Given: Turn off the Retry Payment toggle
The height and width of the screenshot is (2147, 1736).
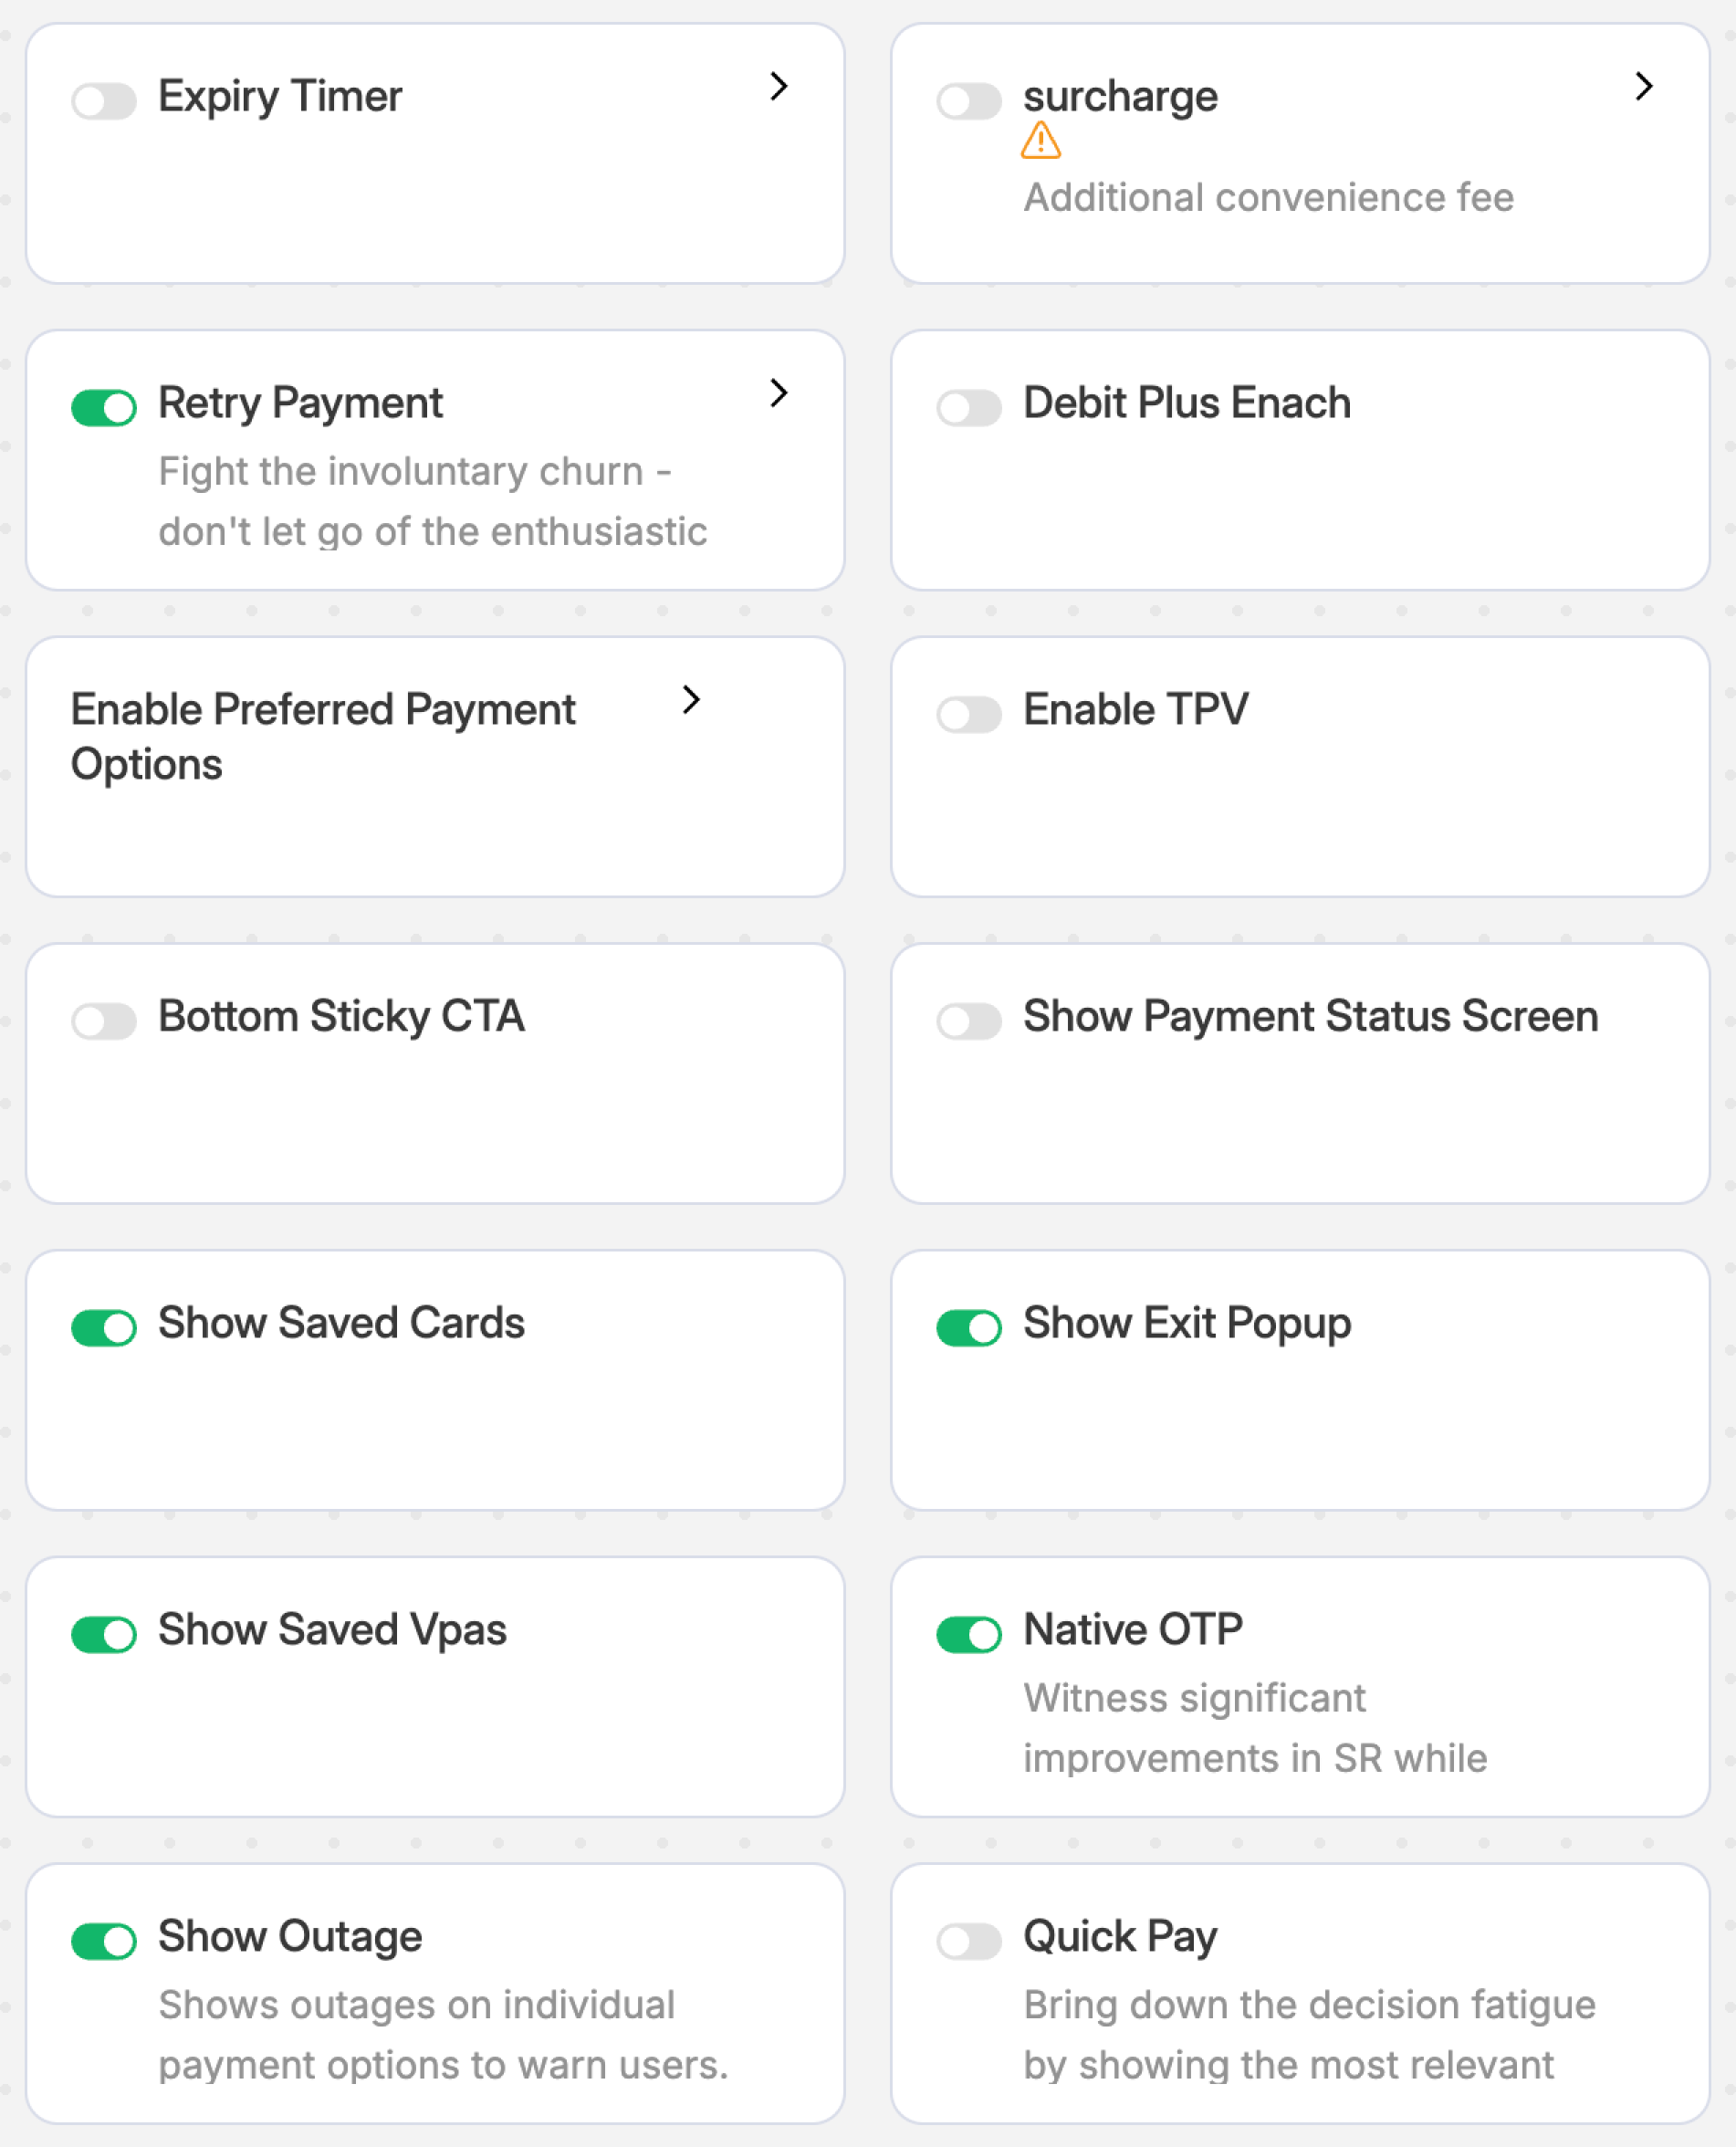Looking at the screenshot, I should (x=104, y=408).
